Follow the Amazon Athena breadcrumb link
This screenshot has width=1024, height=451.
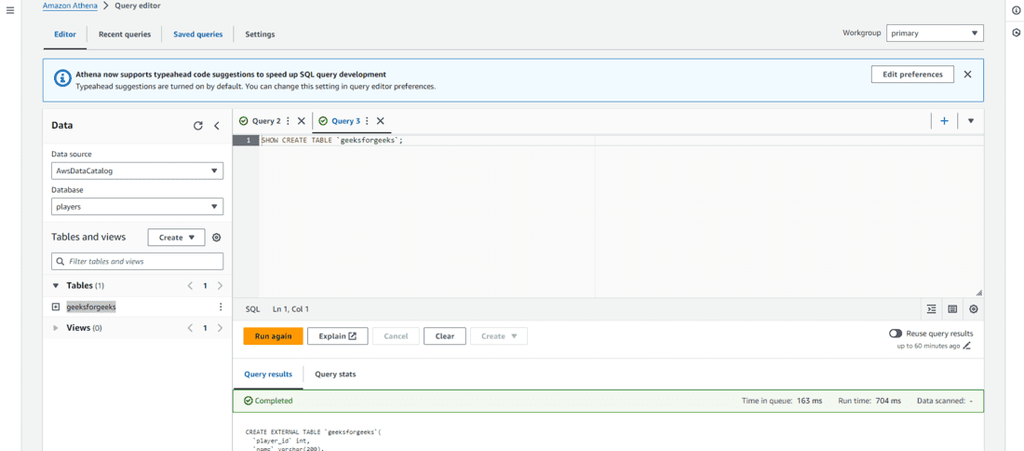(71, 5)
